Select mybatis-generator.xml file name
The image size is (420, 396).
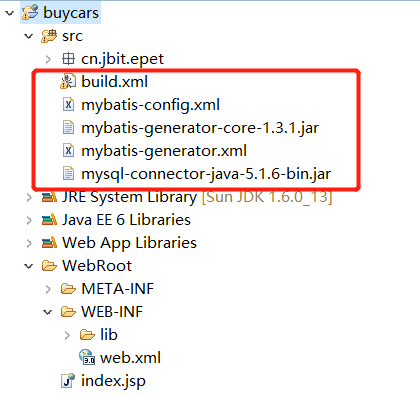coord(164,151)
